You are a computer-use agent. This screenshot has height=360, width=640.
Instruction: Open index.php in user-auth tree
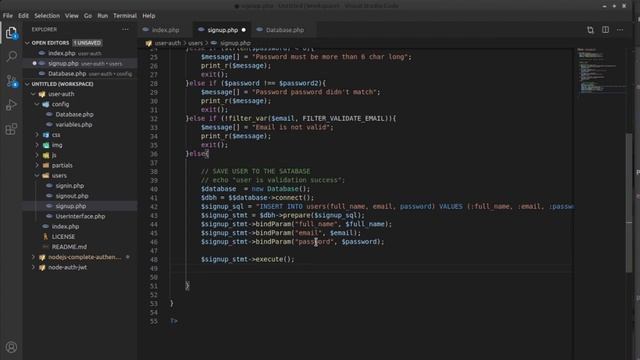80,227
